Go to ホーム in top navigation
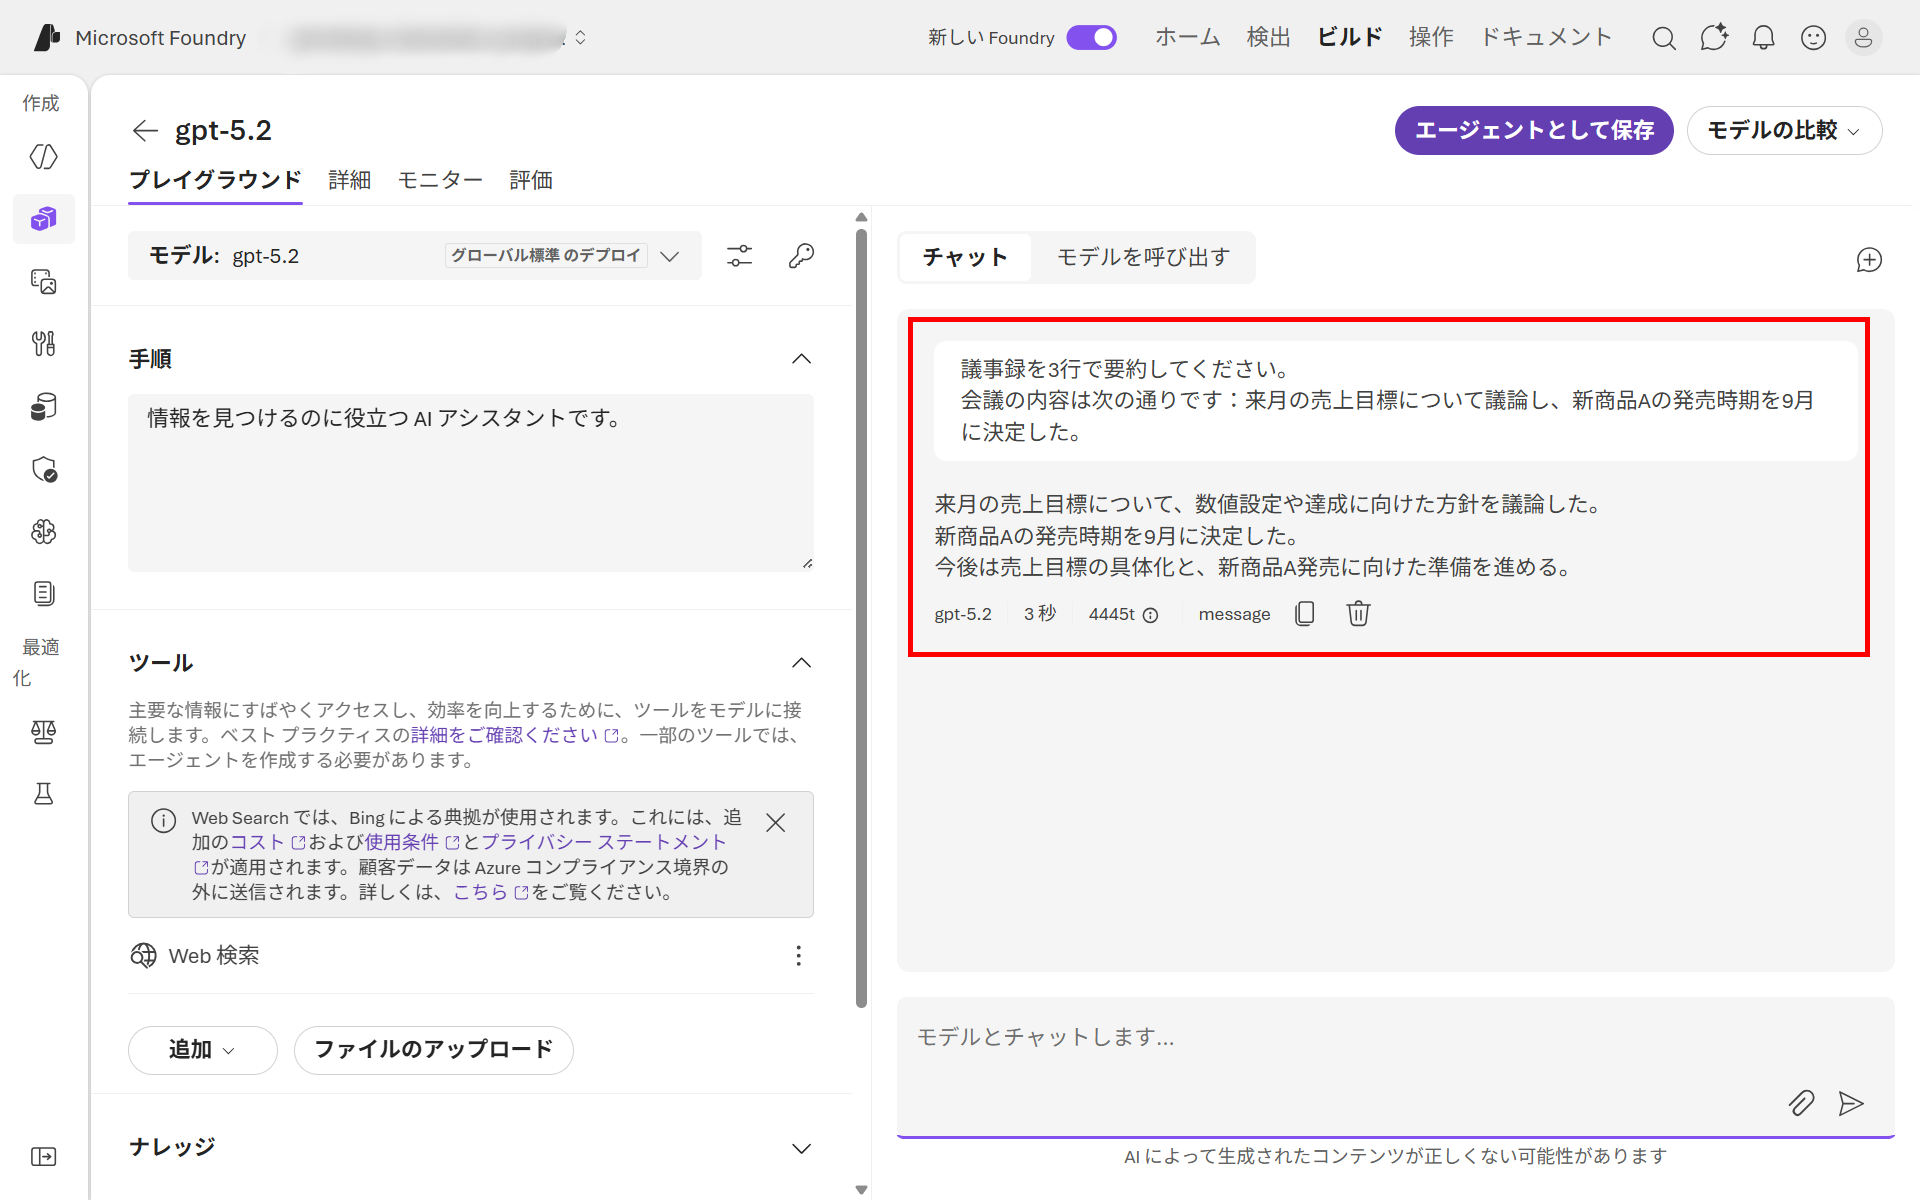Screen dimensions: 1920x1200 coord(1188,37)
